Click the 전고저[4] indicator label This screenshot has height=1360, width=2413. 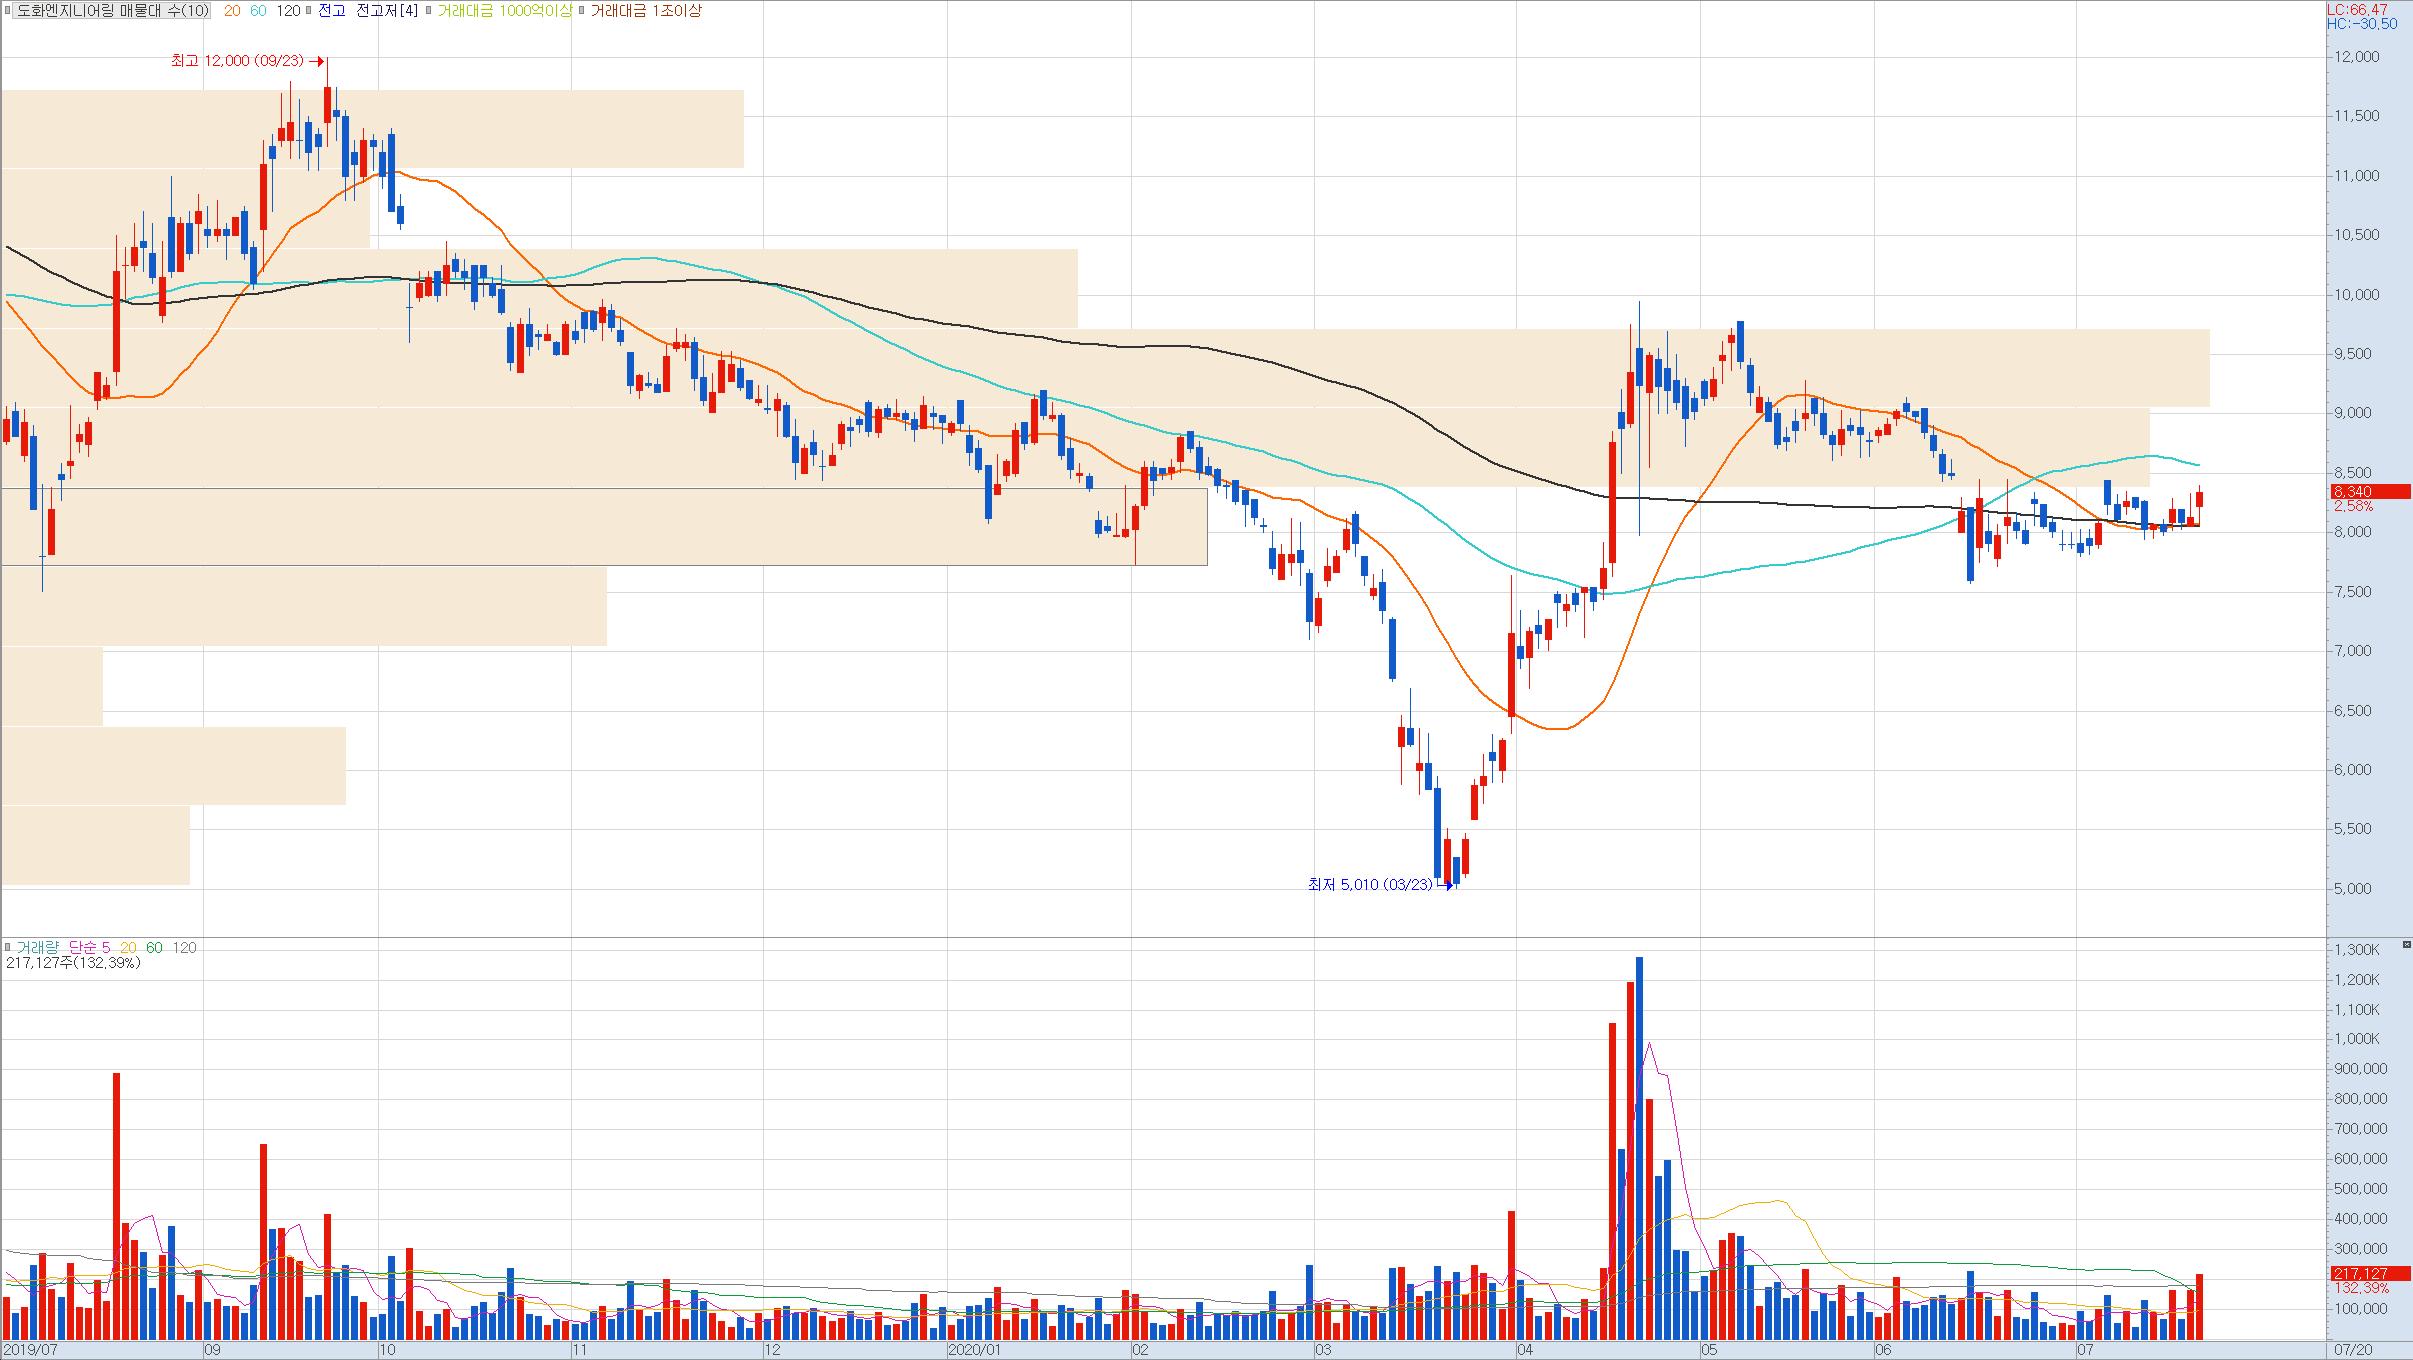387,11
